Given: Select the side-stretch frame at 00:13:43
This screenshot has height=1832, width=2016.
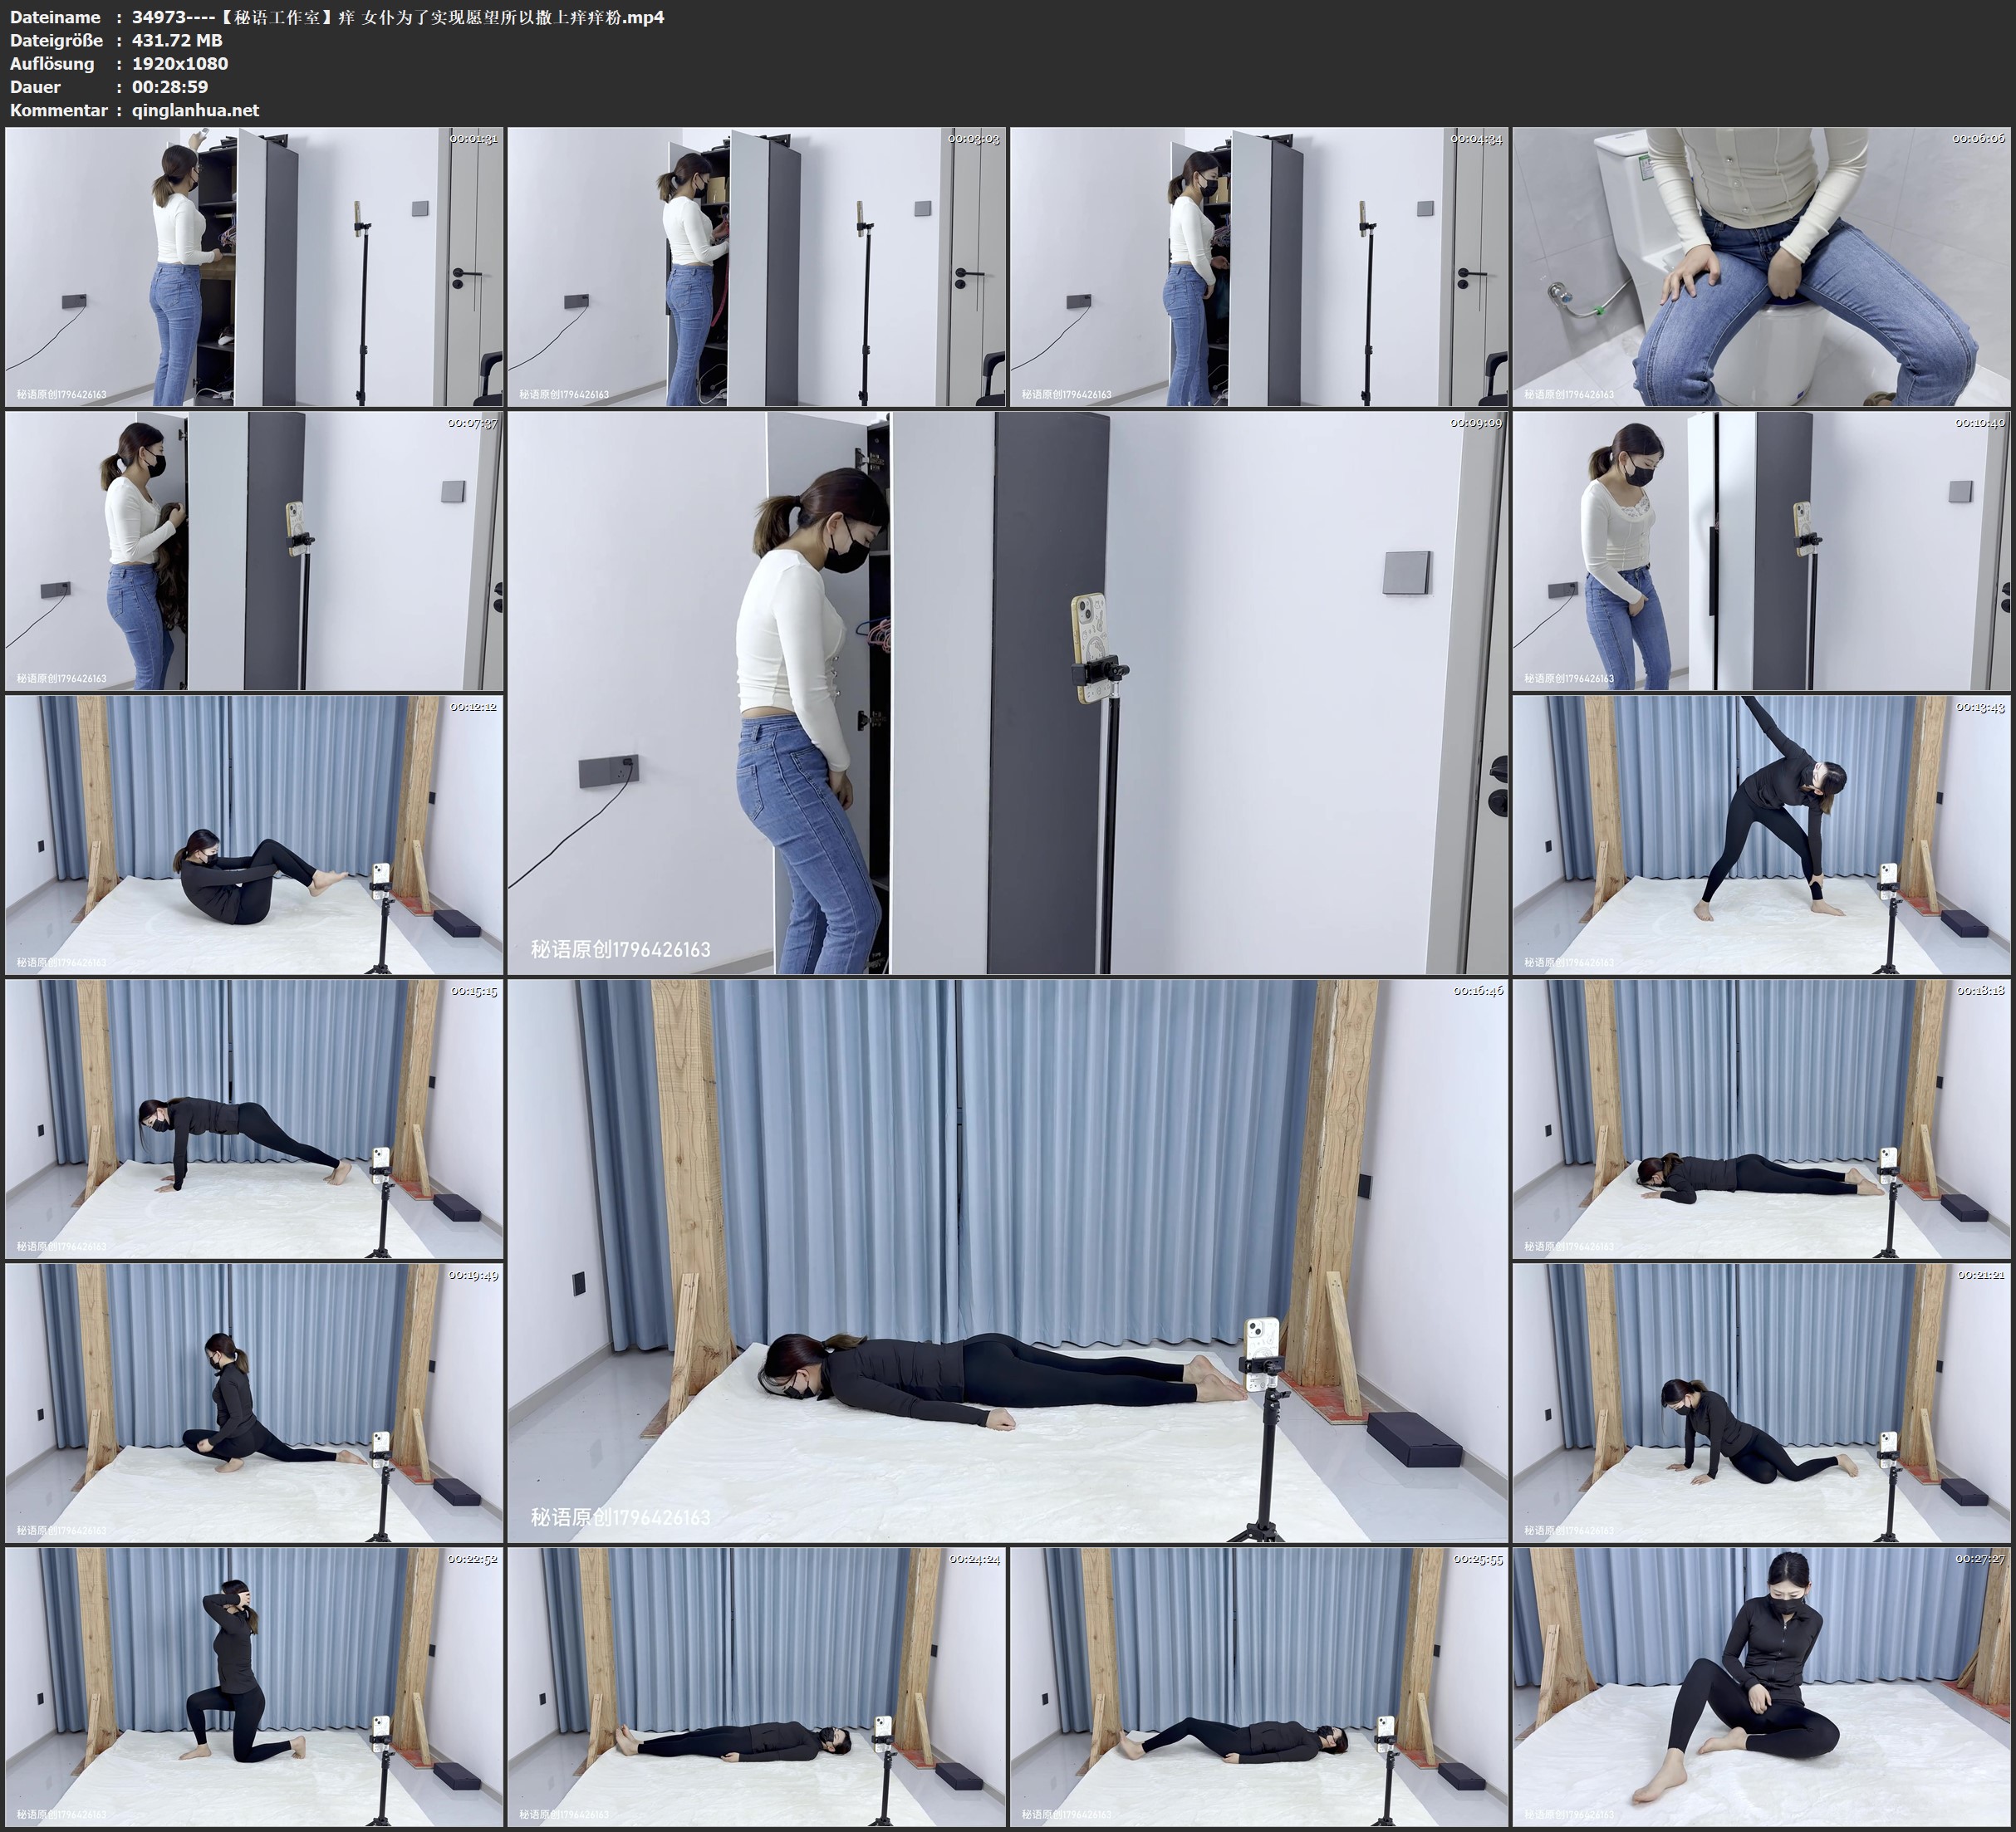Looking at the screenshot, I should pos(1762,835).
